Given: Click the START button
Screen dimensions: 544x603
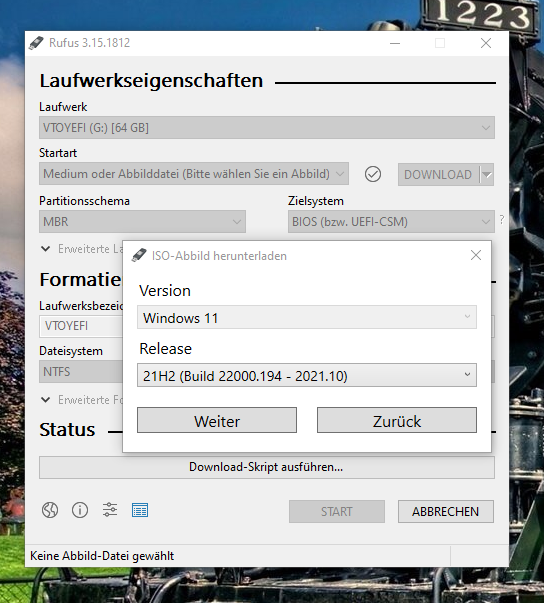Looking at the screenshot, I should pos(337,511).
